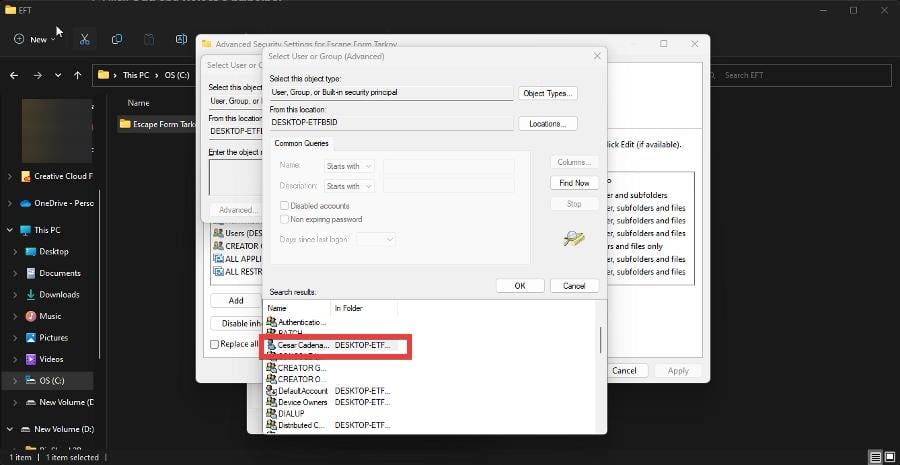This screenshot has width=900, height=465.
Task: Click the Documents icon in the sidebar
Action: tap(31, 273)
